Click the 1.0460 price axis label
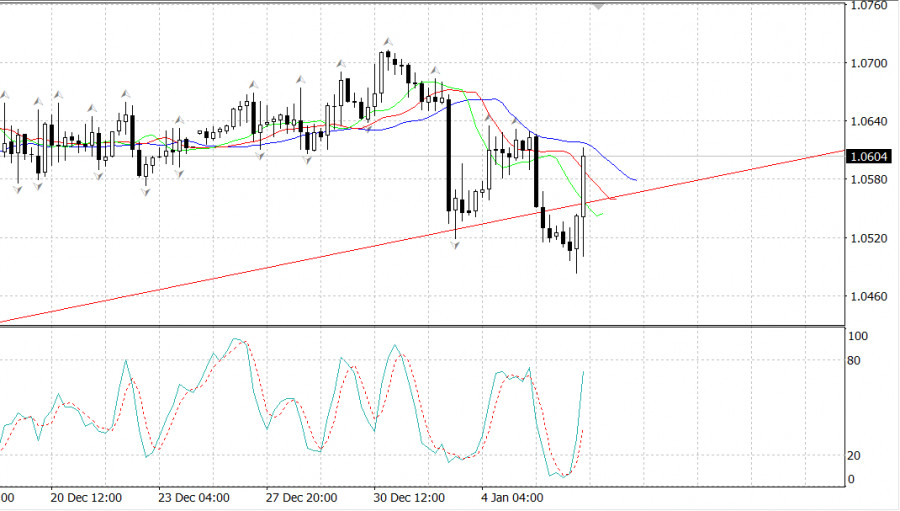The height and width of the screenshot is (511, 900). pos(866,297)
